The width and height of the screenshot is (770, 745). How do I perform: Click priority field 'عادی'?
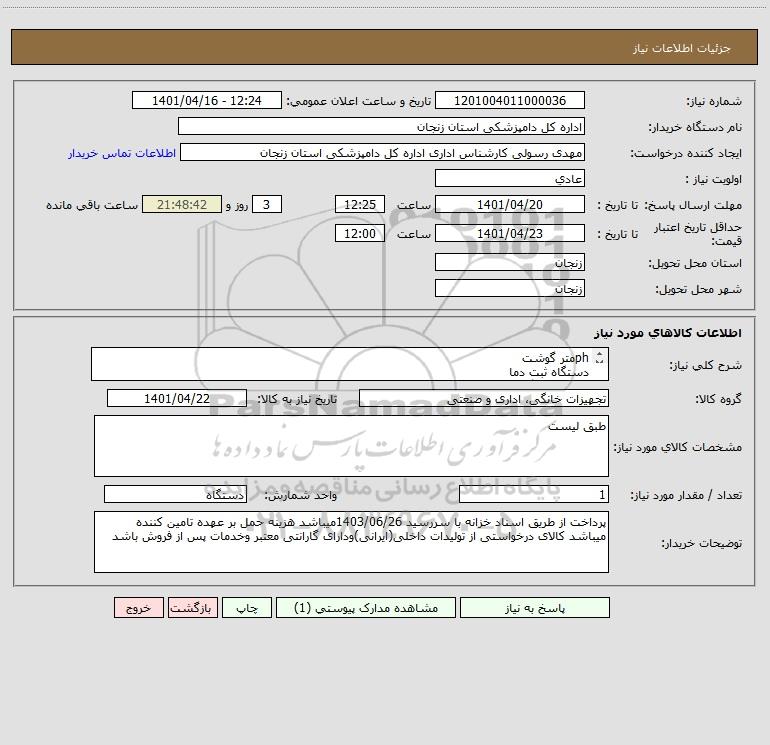pos(510,178)
